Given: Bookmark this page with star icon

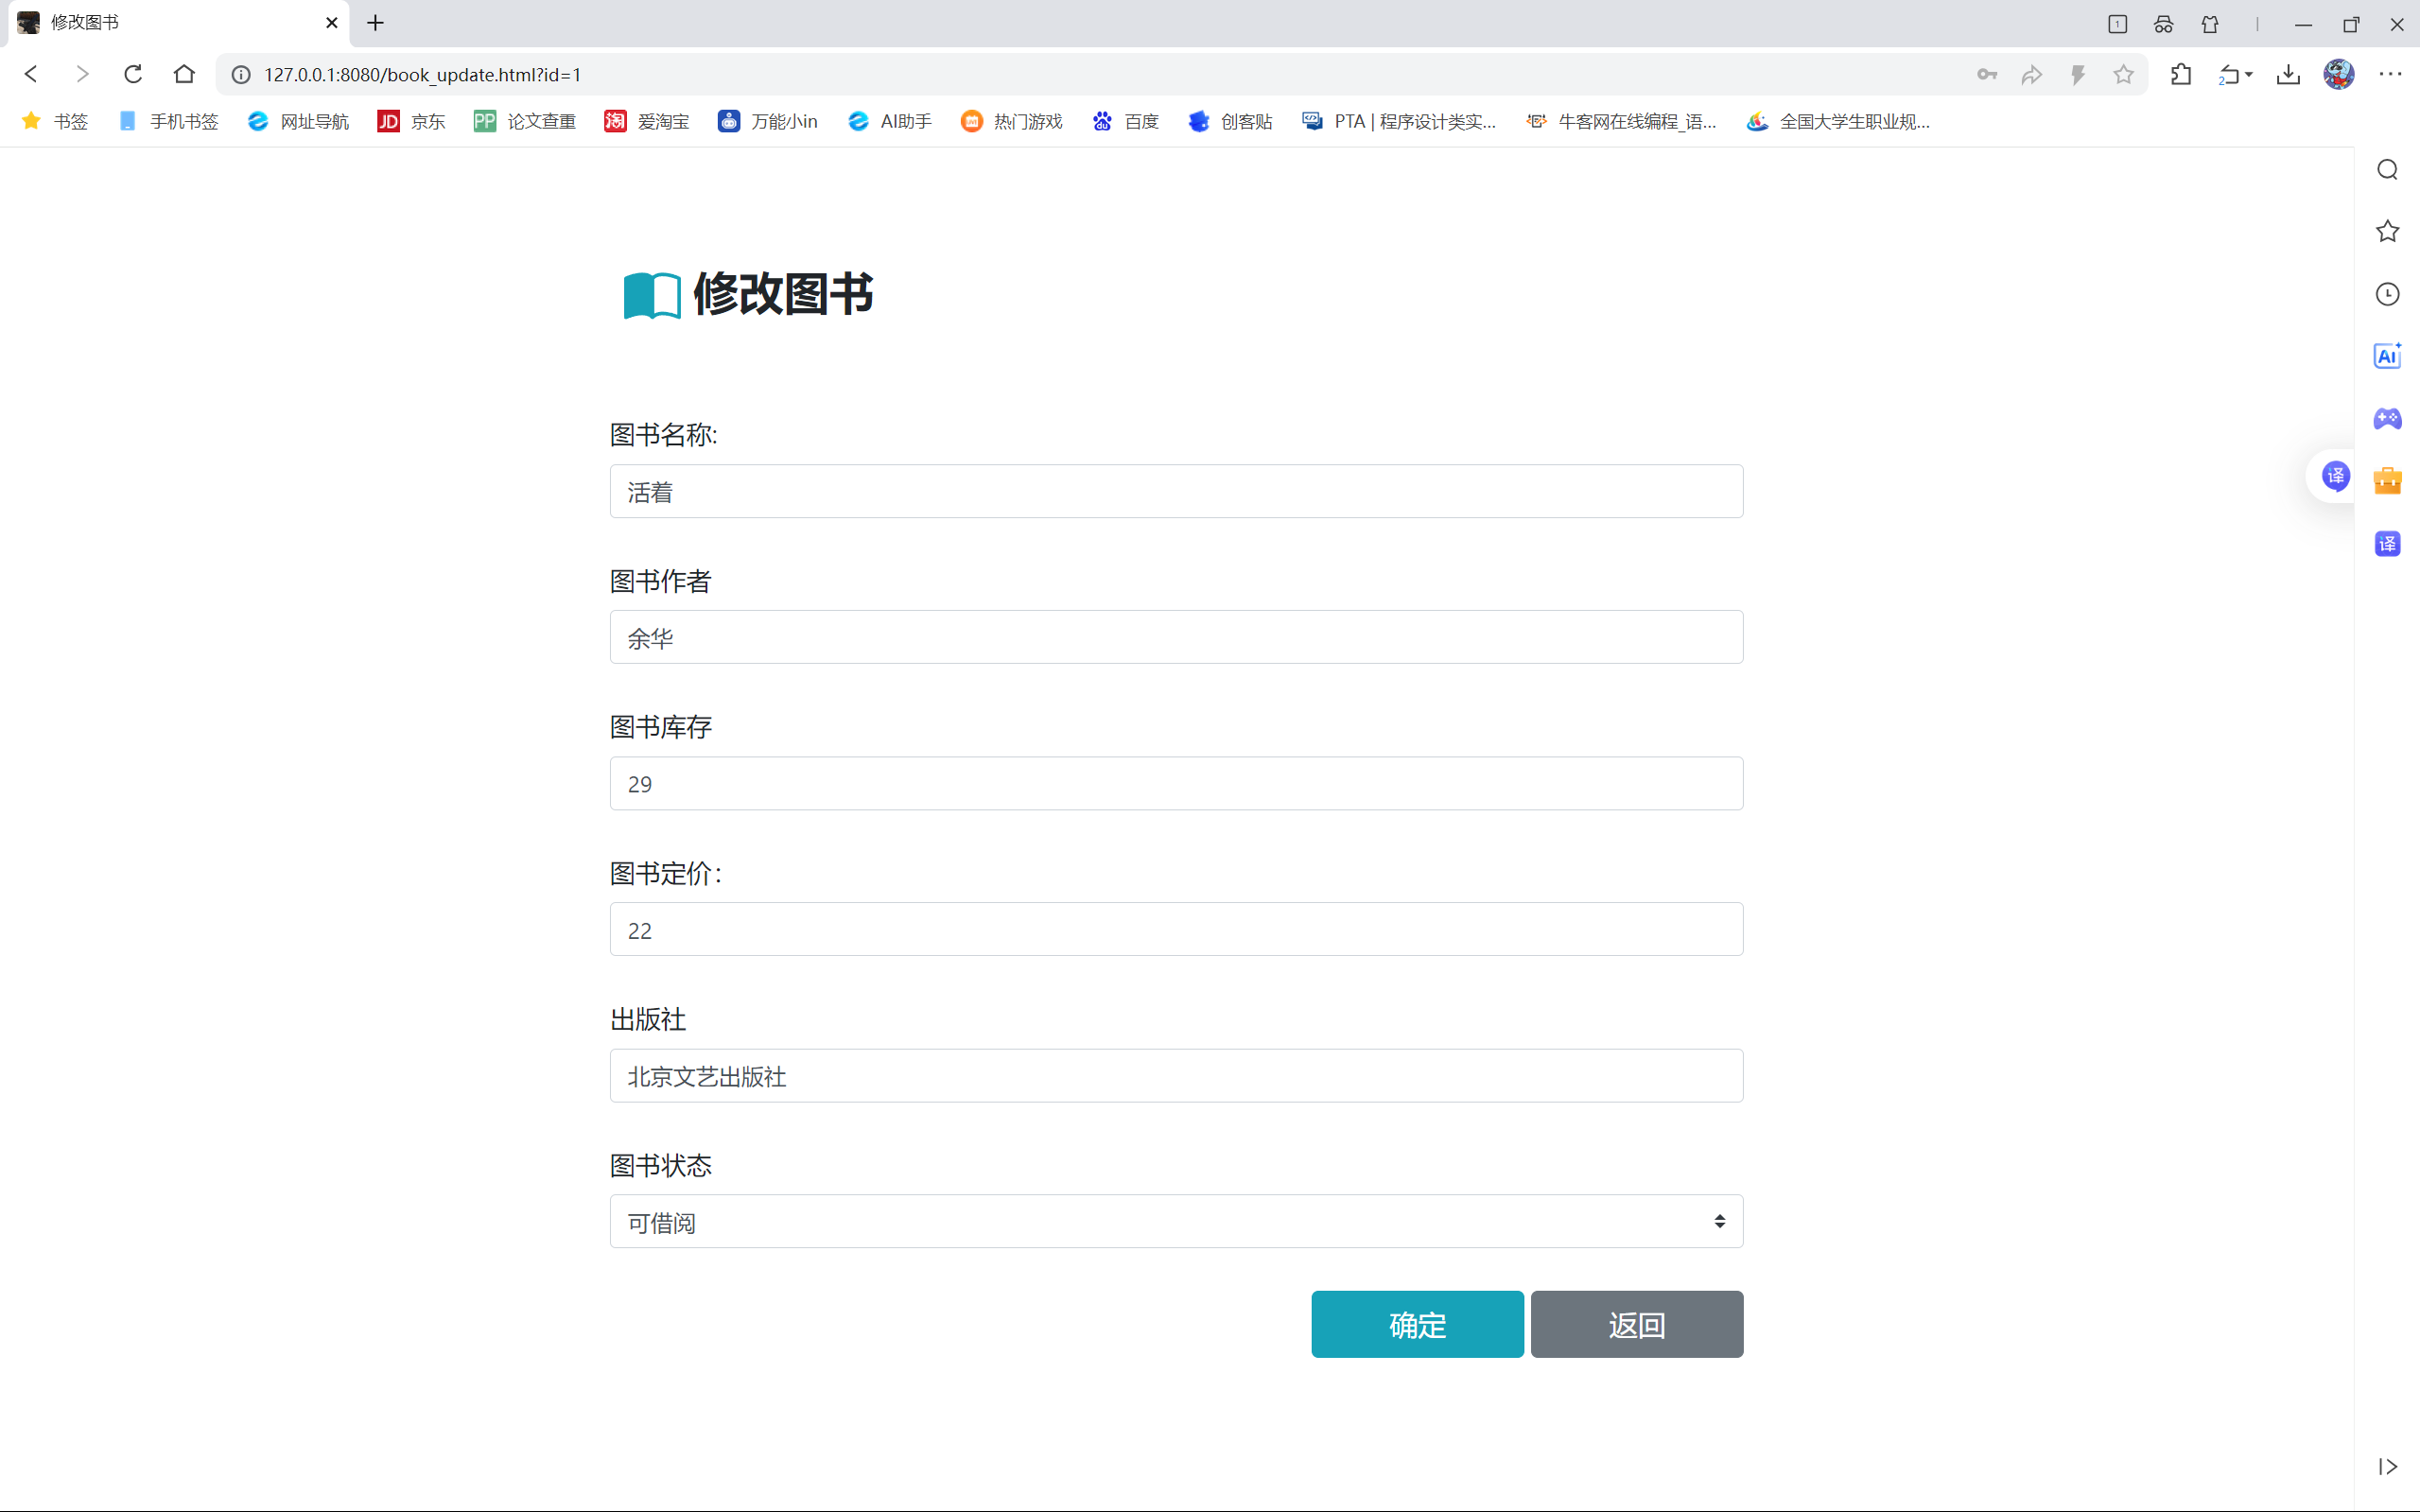Looking at the screenshot, I should point(2123,75).
